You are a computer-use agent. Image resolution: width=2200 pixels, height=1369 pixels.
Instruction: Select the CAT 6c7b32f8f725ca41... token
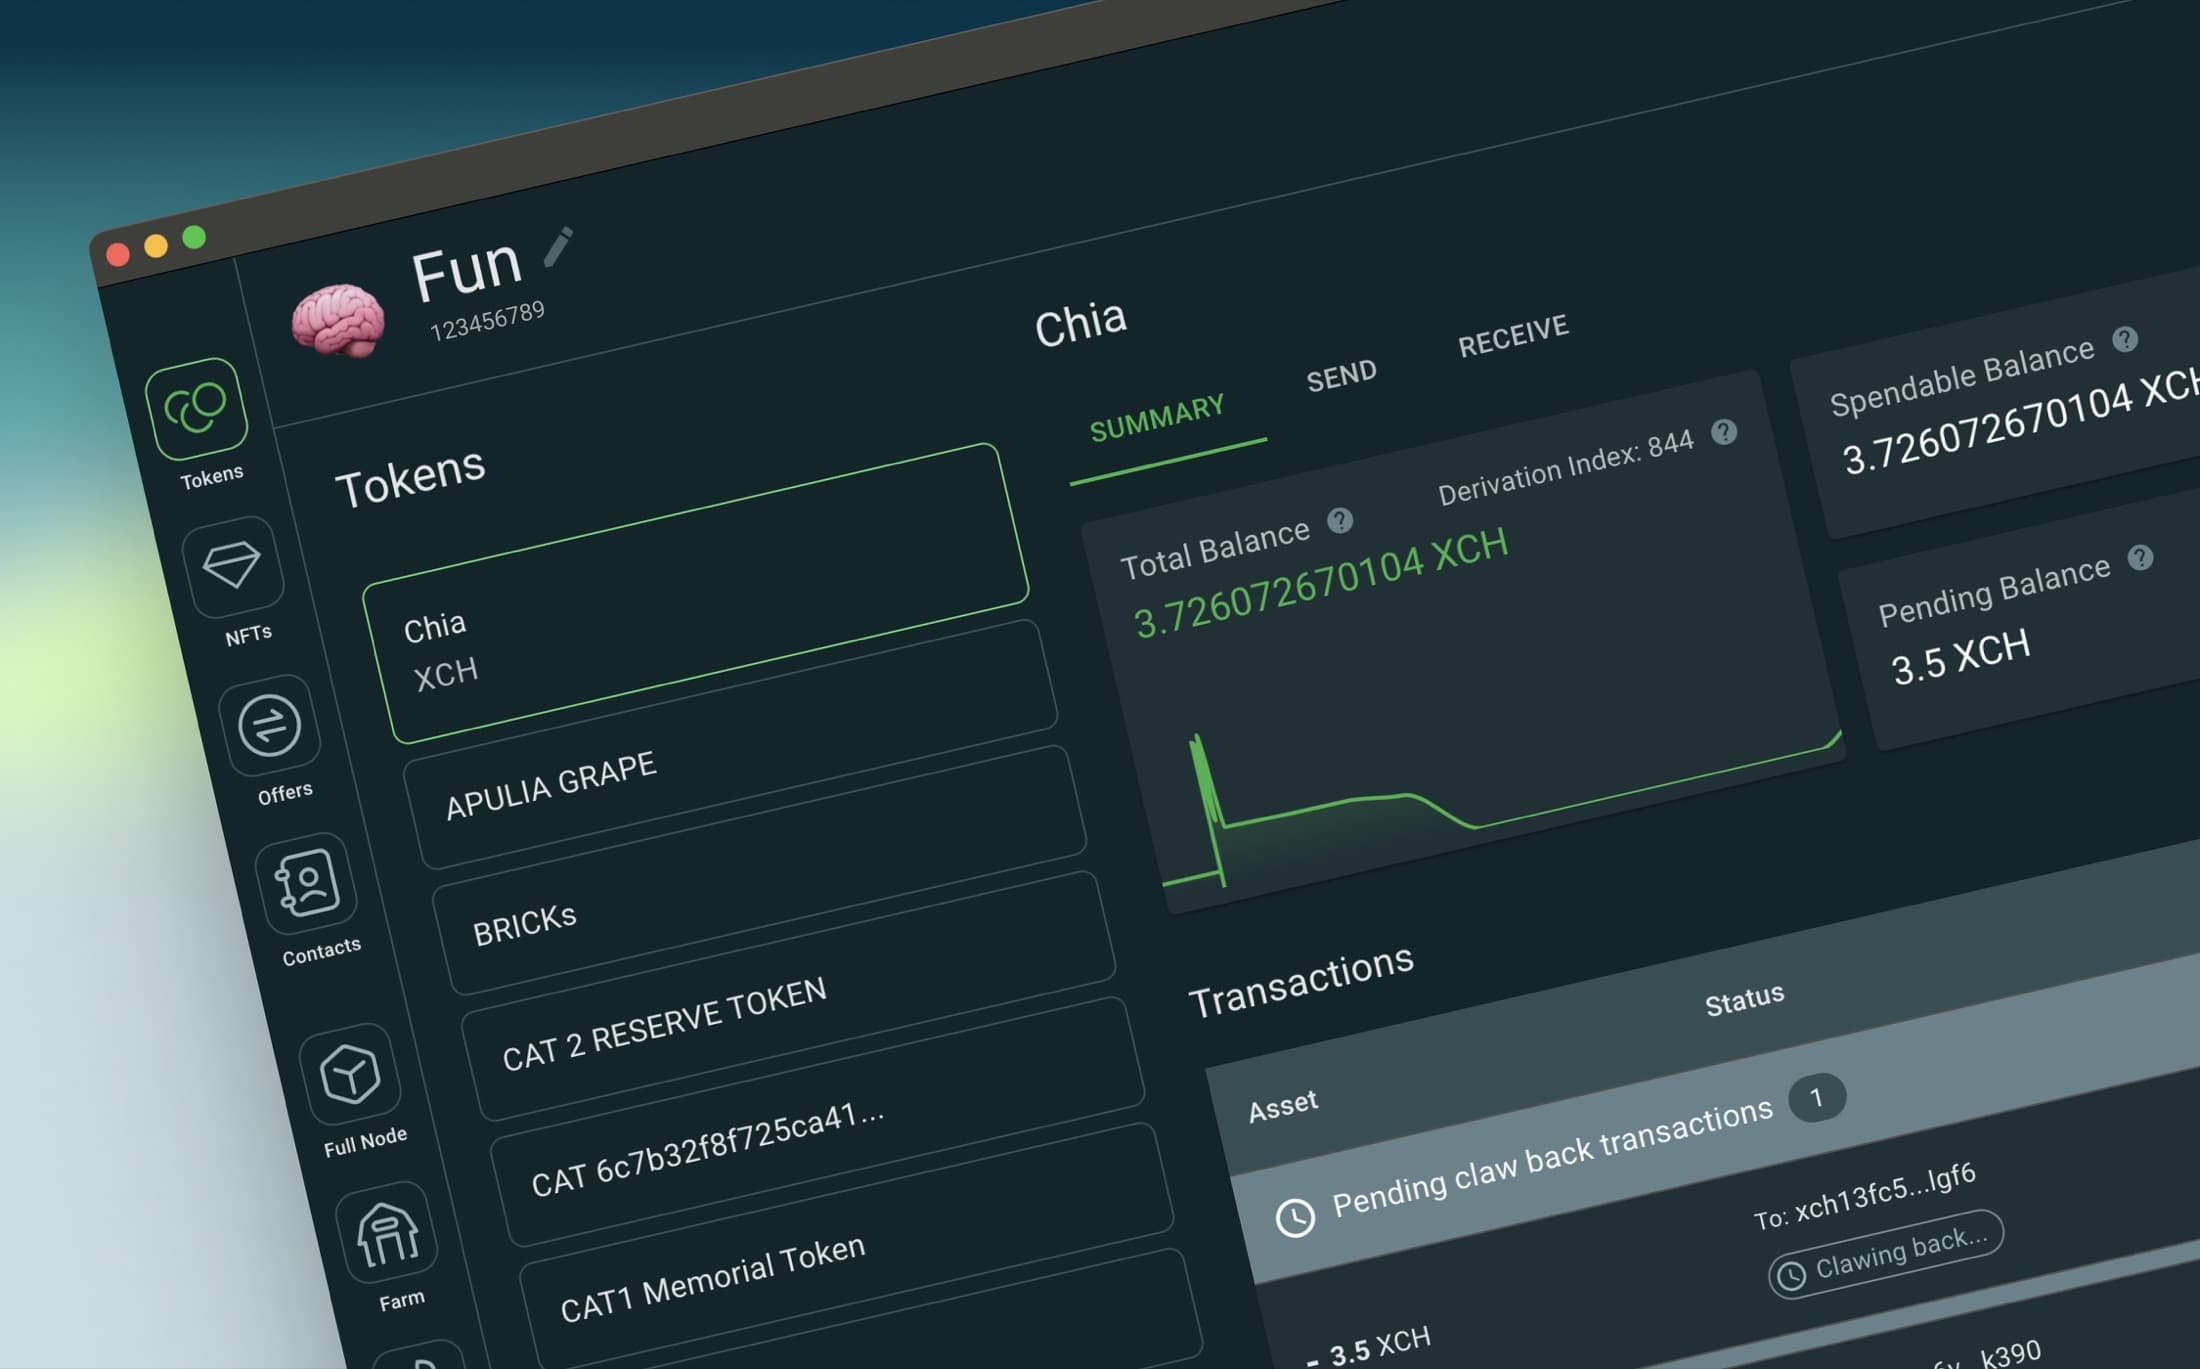pyautogui.click(x=817, y=1121)
